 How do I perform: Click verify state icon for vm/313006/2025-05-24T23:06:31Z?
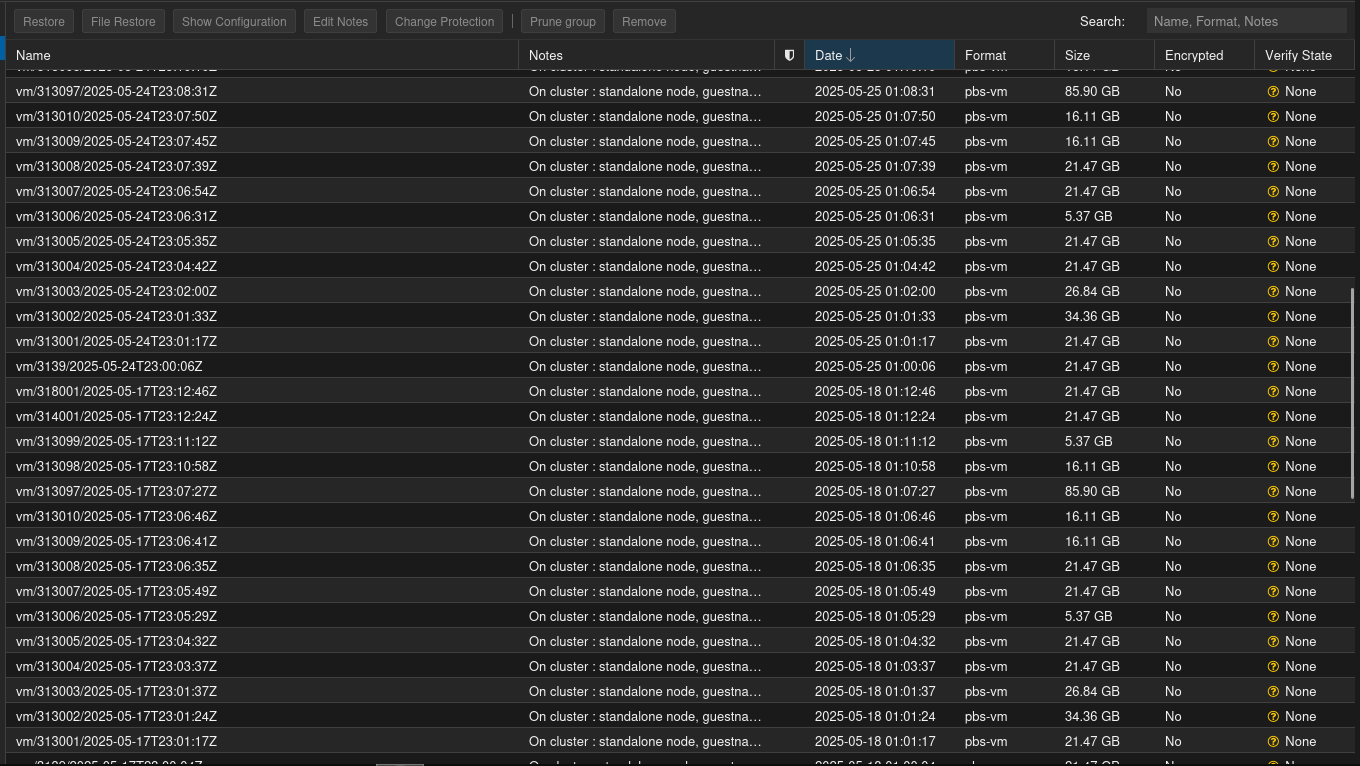click(x=1273, y=217)
